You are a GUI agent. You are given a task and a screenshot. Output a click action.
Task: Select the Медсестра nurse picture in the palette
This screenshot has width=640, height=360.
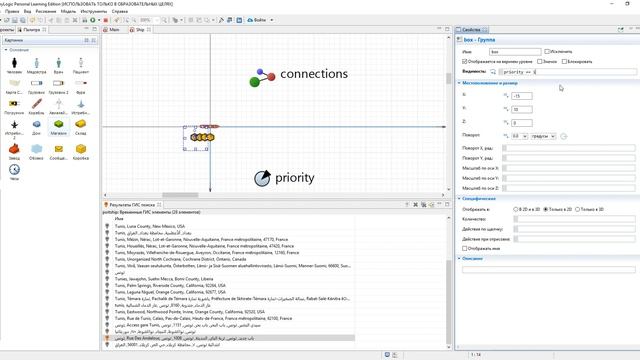click(x=36, y=63)
